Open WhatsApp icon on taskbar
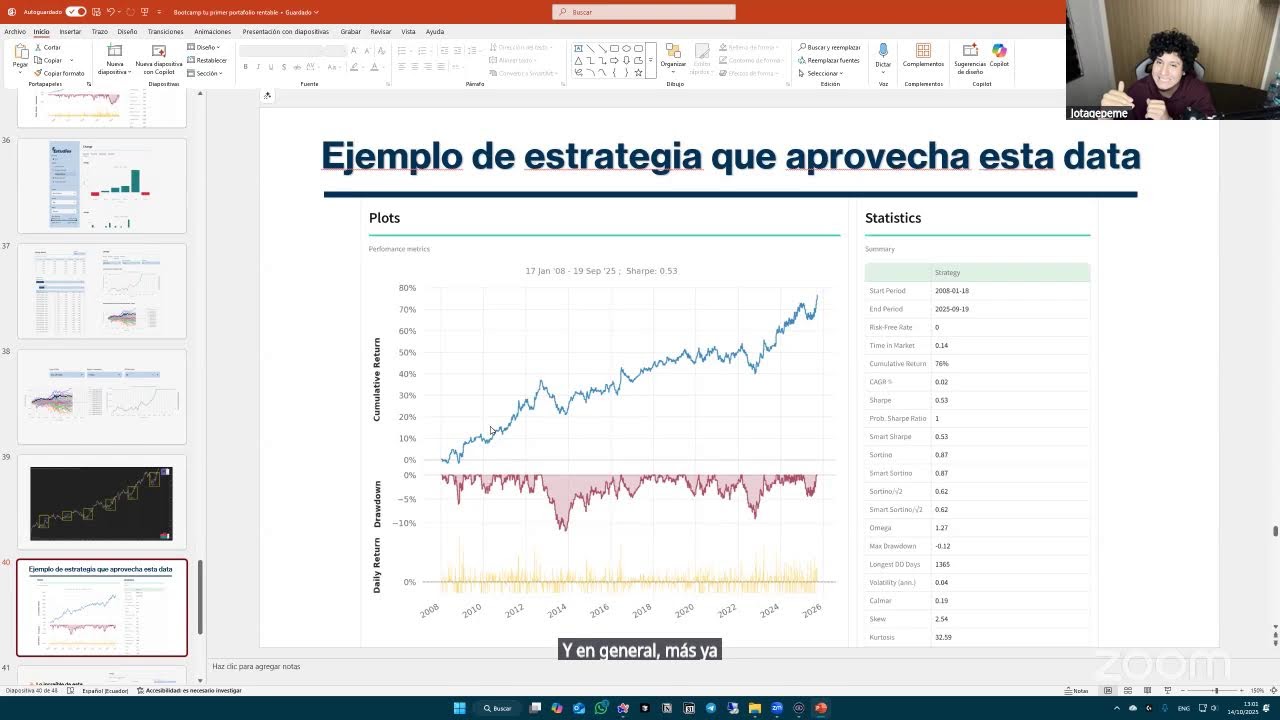The width and height of the screenshot is (1280, 720). click(x=601, y=708)
